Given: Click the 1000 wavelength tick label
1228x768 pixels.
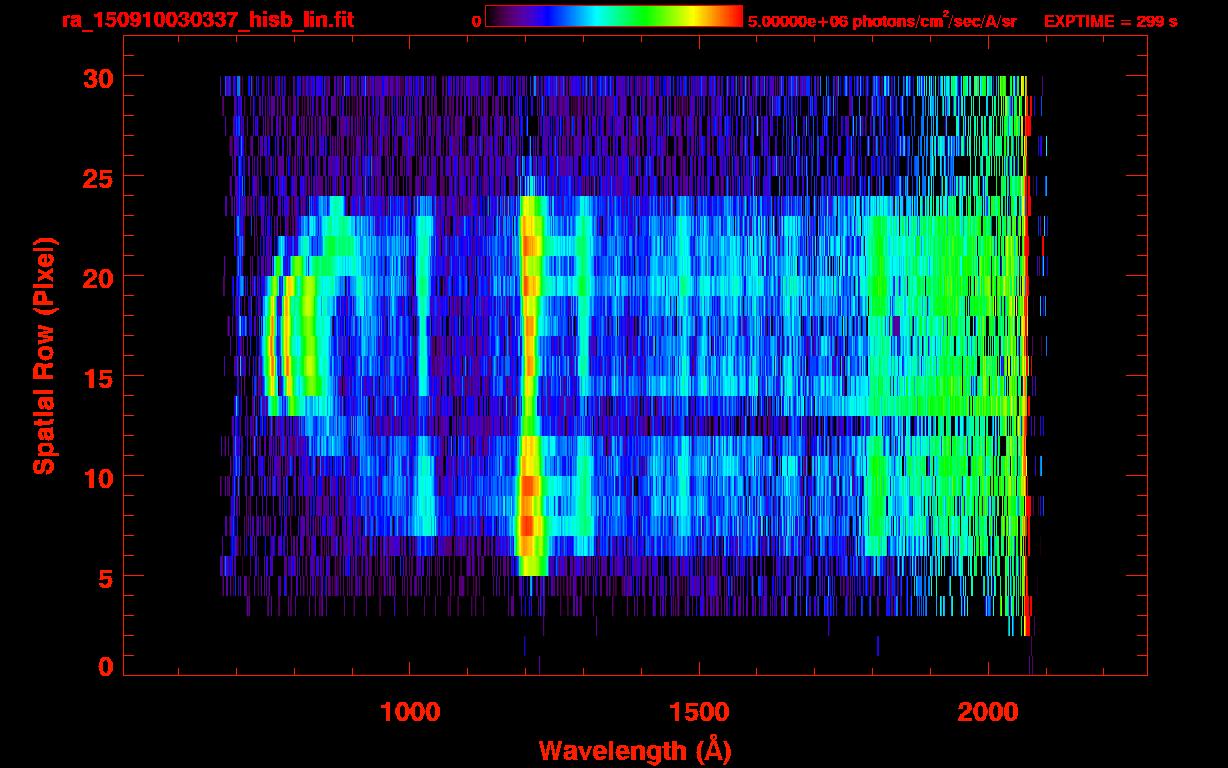Looking at the screenshot, I should coord(410,712).
